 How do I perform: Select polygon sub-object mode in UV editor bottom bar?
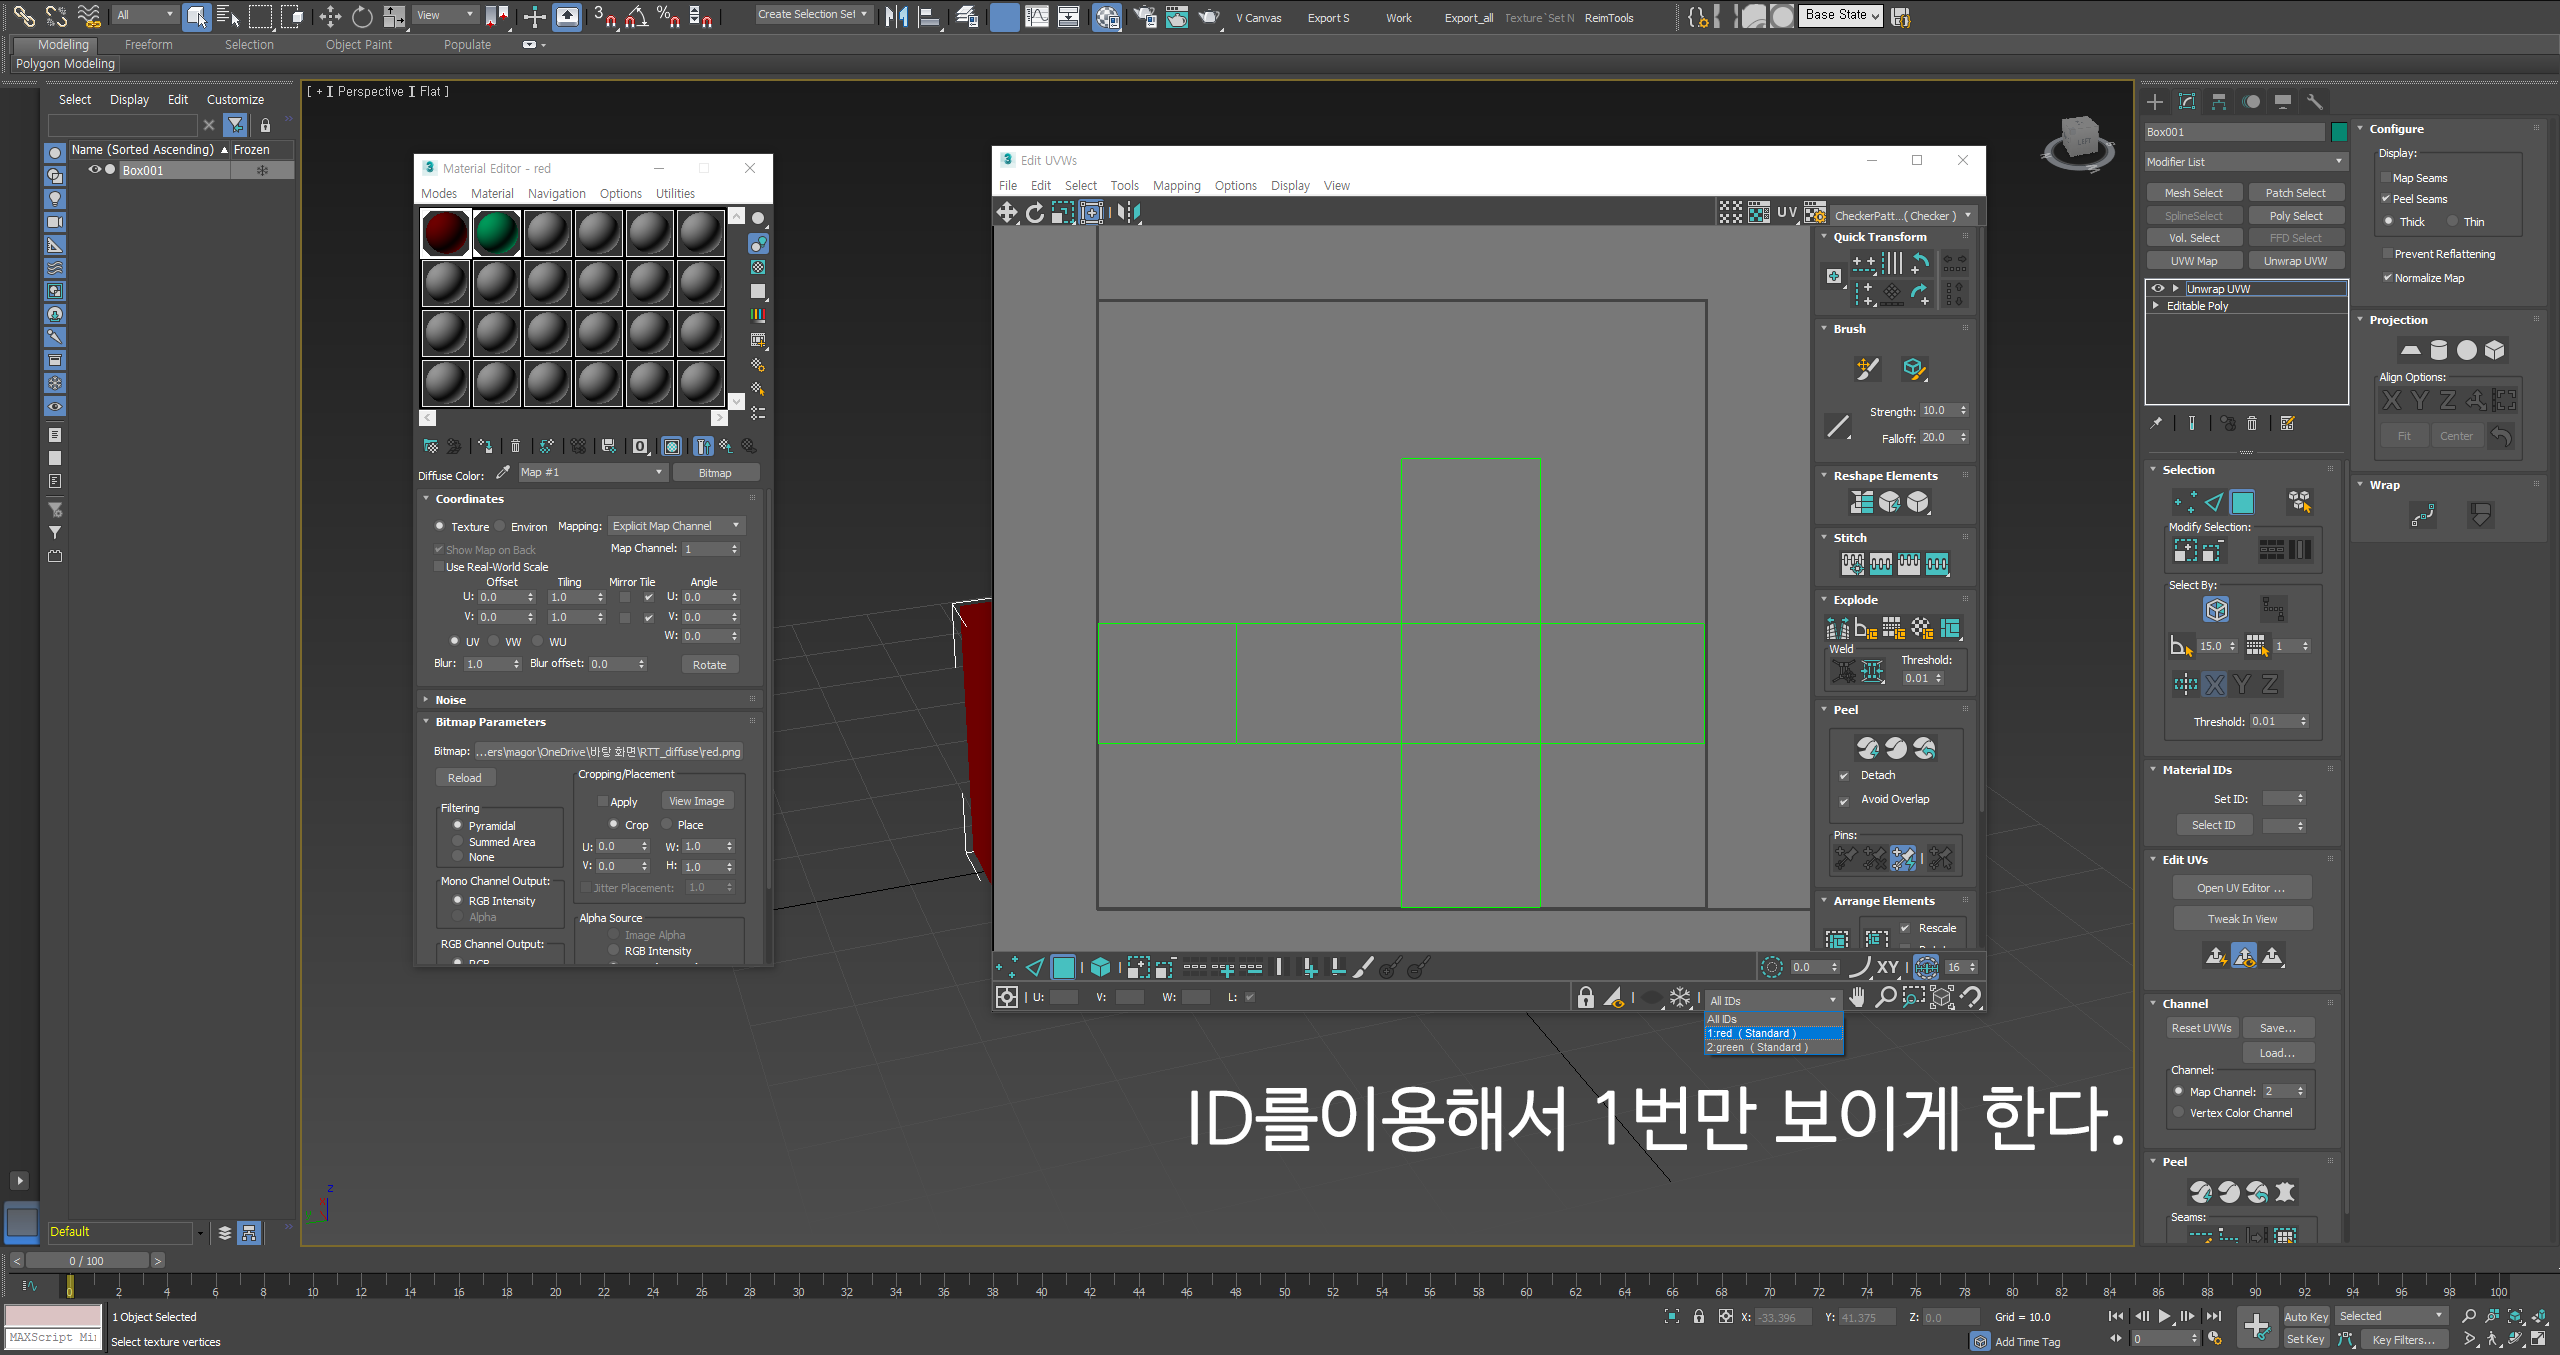tap(1063, 967)
